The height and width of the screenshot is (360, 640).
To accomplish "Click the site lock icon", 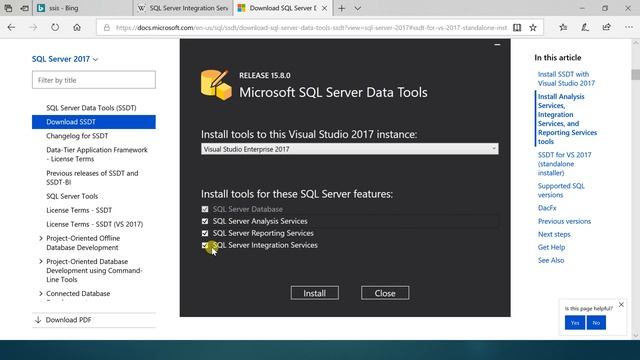I will [x=107, y=28].
